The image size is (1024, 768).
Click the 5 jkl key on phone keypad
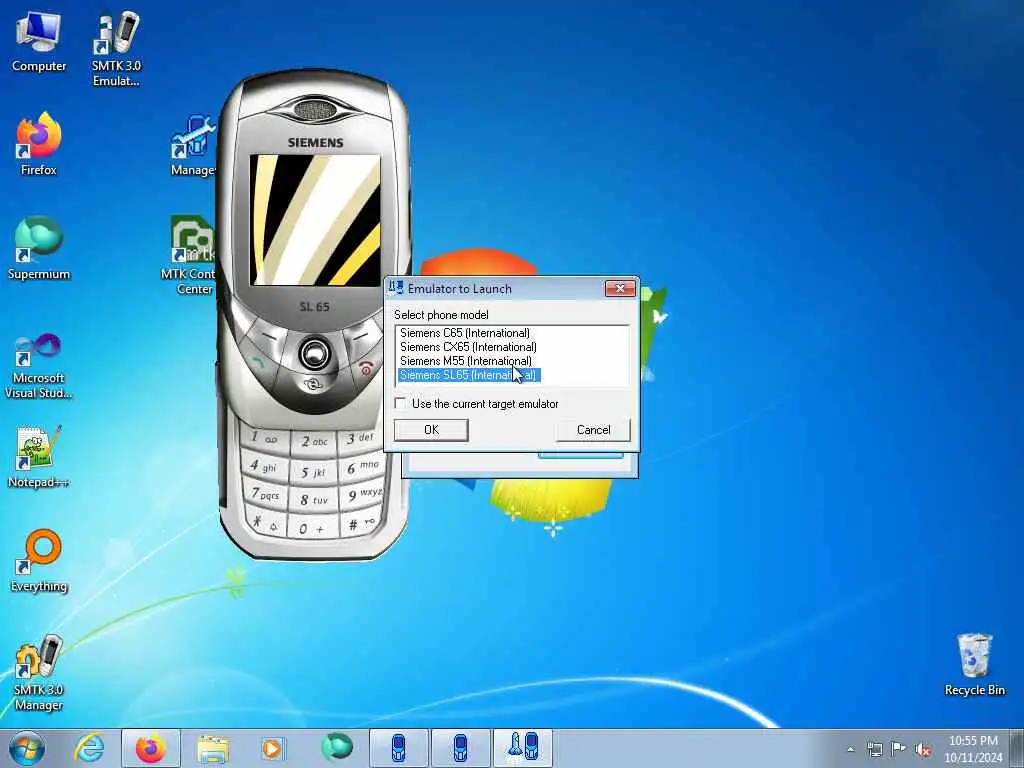click(x=313, y=472)
